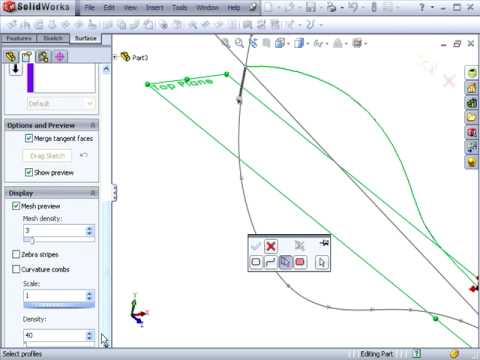This screenshot has width=480, height=360.
Task: Open the File menu
Action: (89, 7)
